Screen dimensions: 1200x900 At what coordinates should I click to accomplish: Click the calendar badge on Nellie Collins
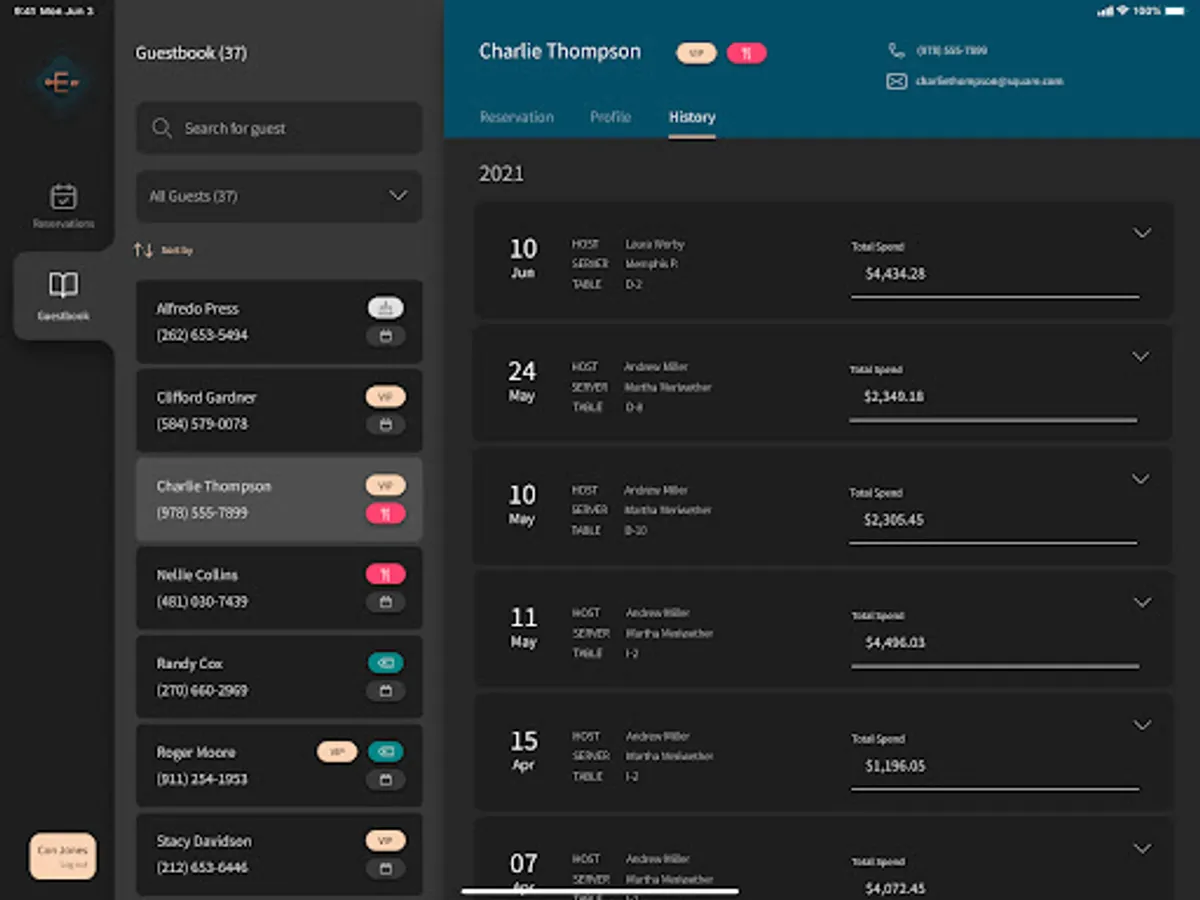386,602
